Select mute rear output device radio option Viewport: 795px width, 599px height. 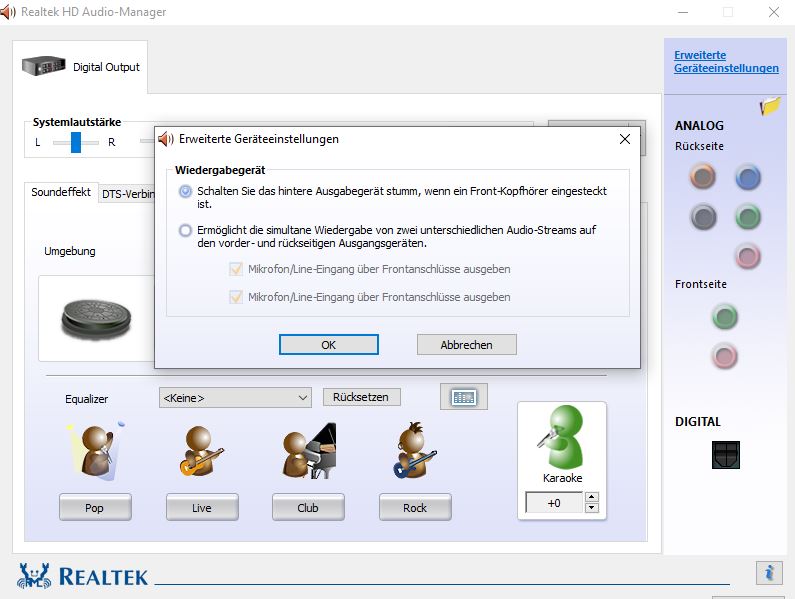[x=186, y=191]
